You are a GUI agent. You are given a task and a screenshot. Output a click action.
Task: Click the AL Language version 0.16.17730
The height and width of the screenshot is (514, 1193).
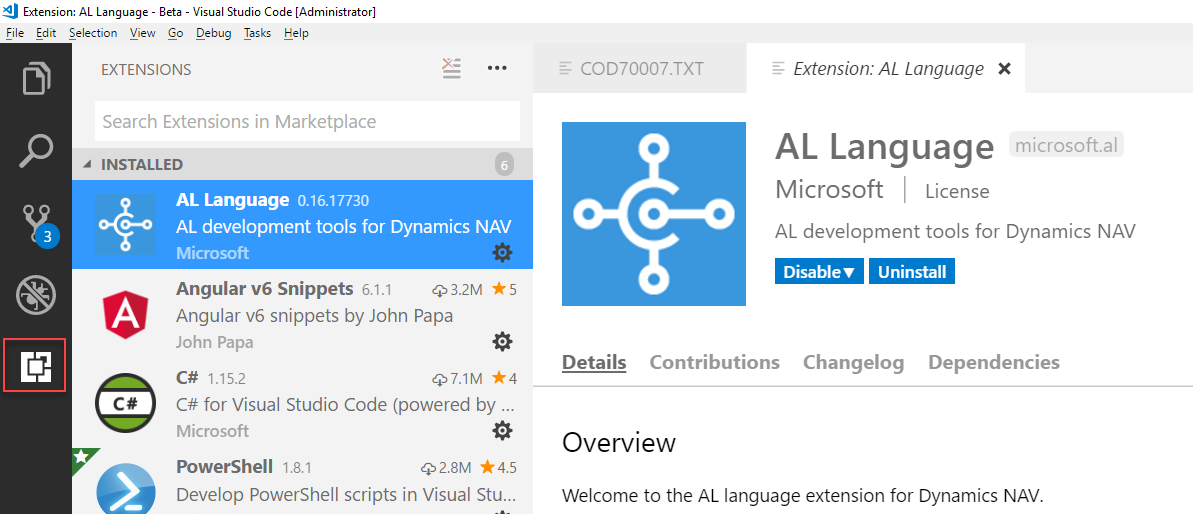point(333,201)
